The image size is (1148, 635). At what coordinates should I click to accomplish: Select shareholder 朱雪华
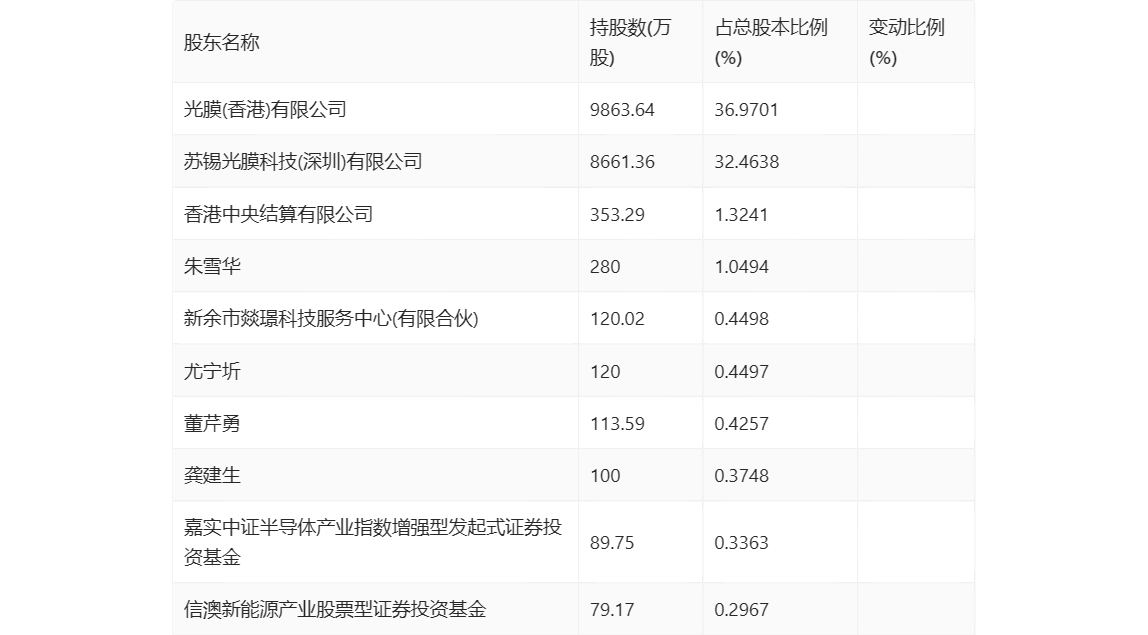point(212,267)
